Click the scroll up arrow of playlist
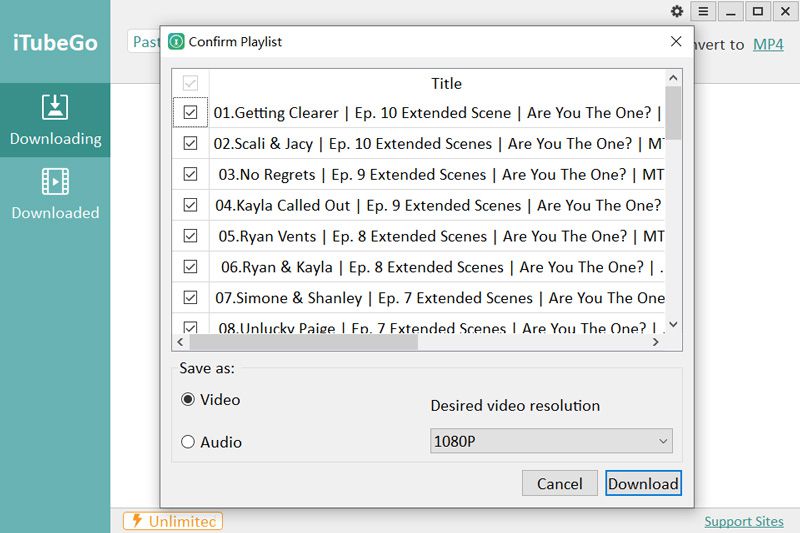The height and width of the screenshot is (533, 800). coord(673,78)
